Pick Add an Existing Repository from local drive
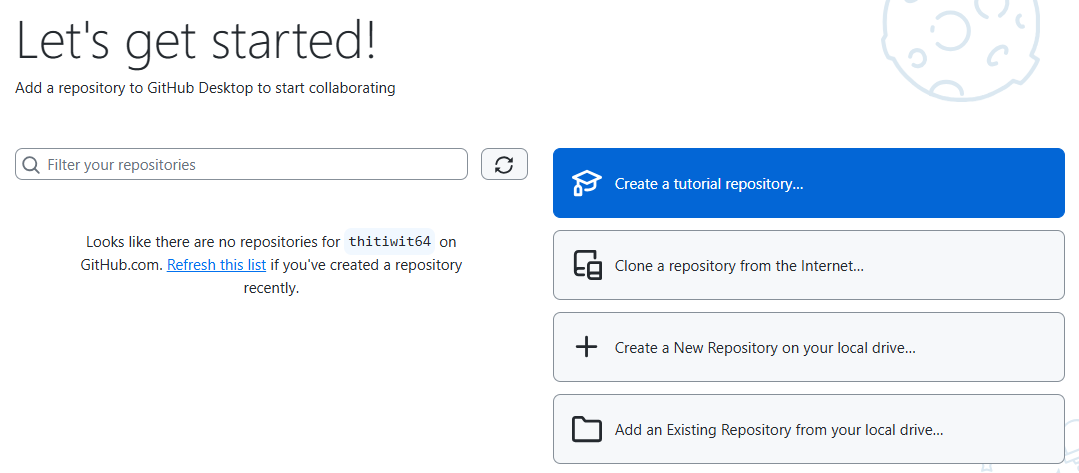The width and height of the screenshot is (1079, 473). pos(809,429)
